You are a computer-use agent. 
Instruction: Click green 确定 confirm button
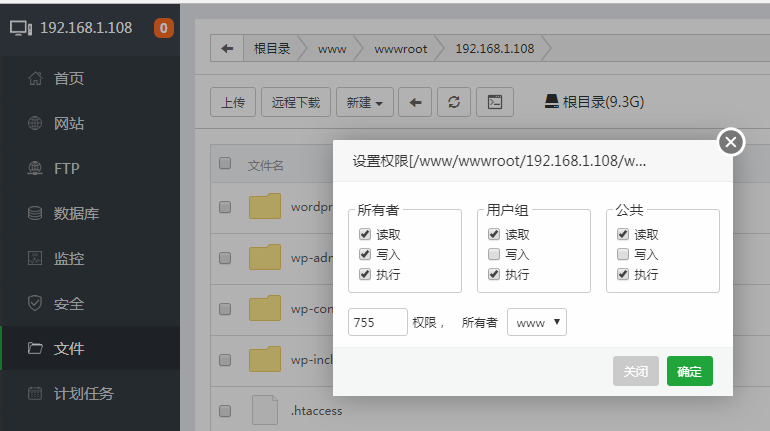point(689,371)
